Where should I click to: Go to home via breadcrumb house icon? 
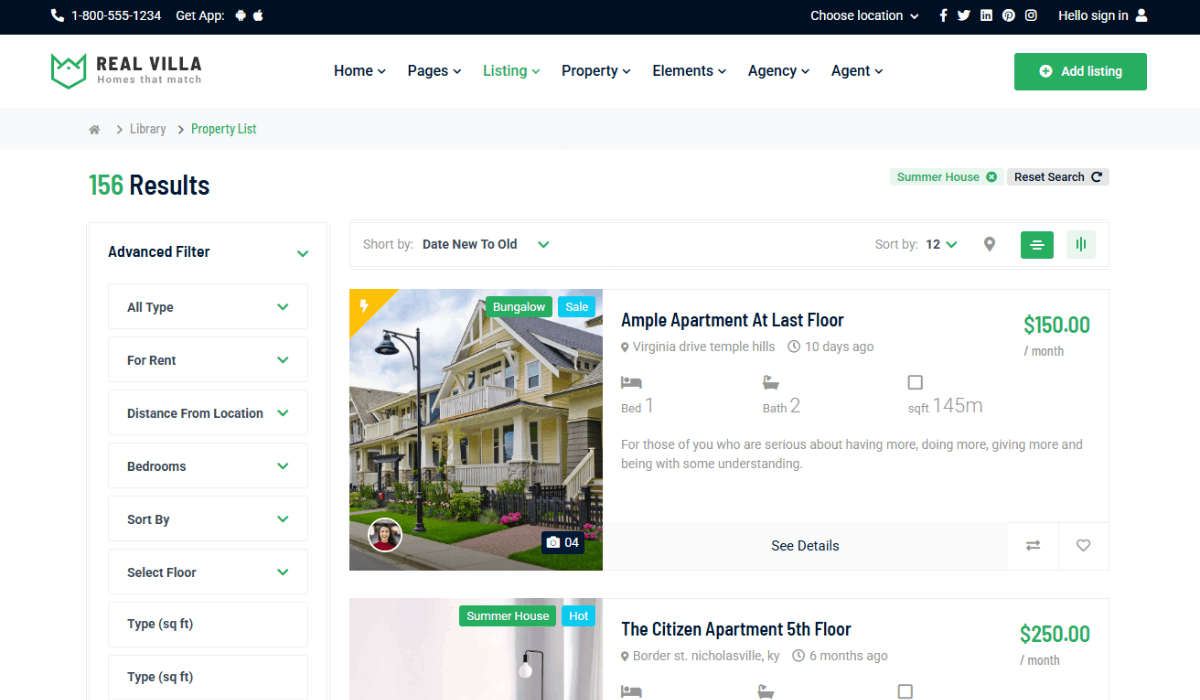point(95,129)
